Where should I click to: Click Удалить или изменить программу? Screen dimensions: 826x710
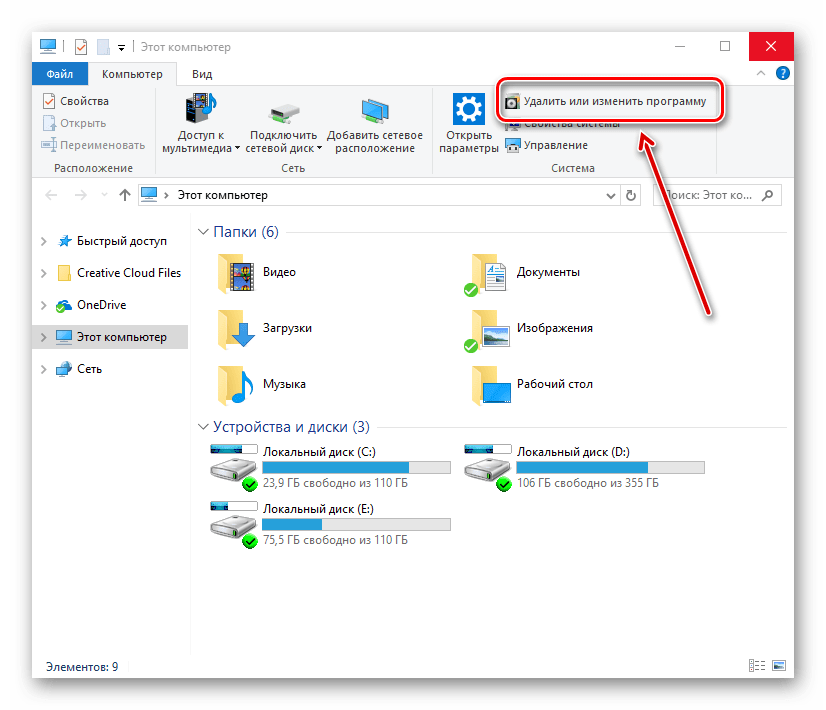(606, 101)
